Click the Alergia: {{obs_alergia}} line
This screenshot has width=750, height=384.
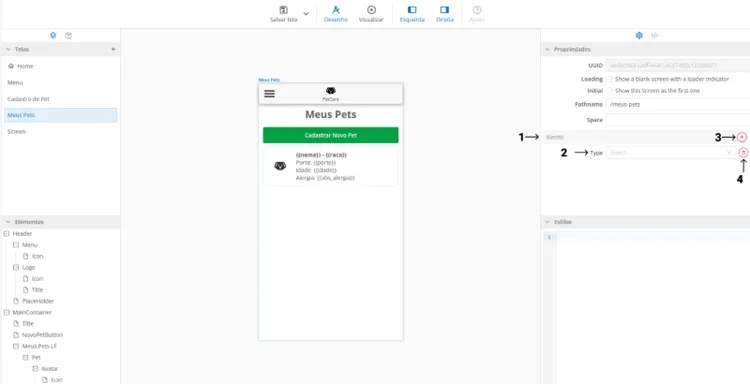pyautogui.click(x=325, y=178)
